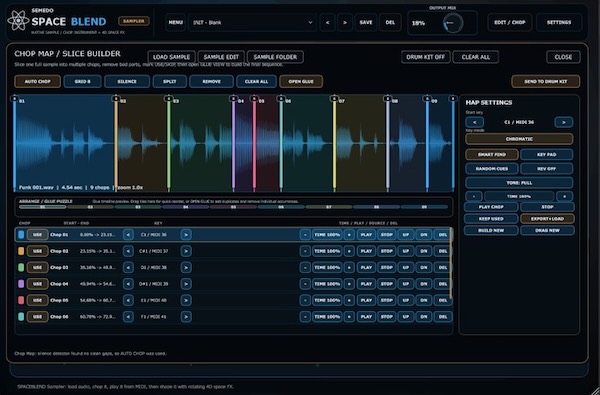Toggle ON for Chop 06
The width and height of the screenshot is (600, 395).
424,317
